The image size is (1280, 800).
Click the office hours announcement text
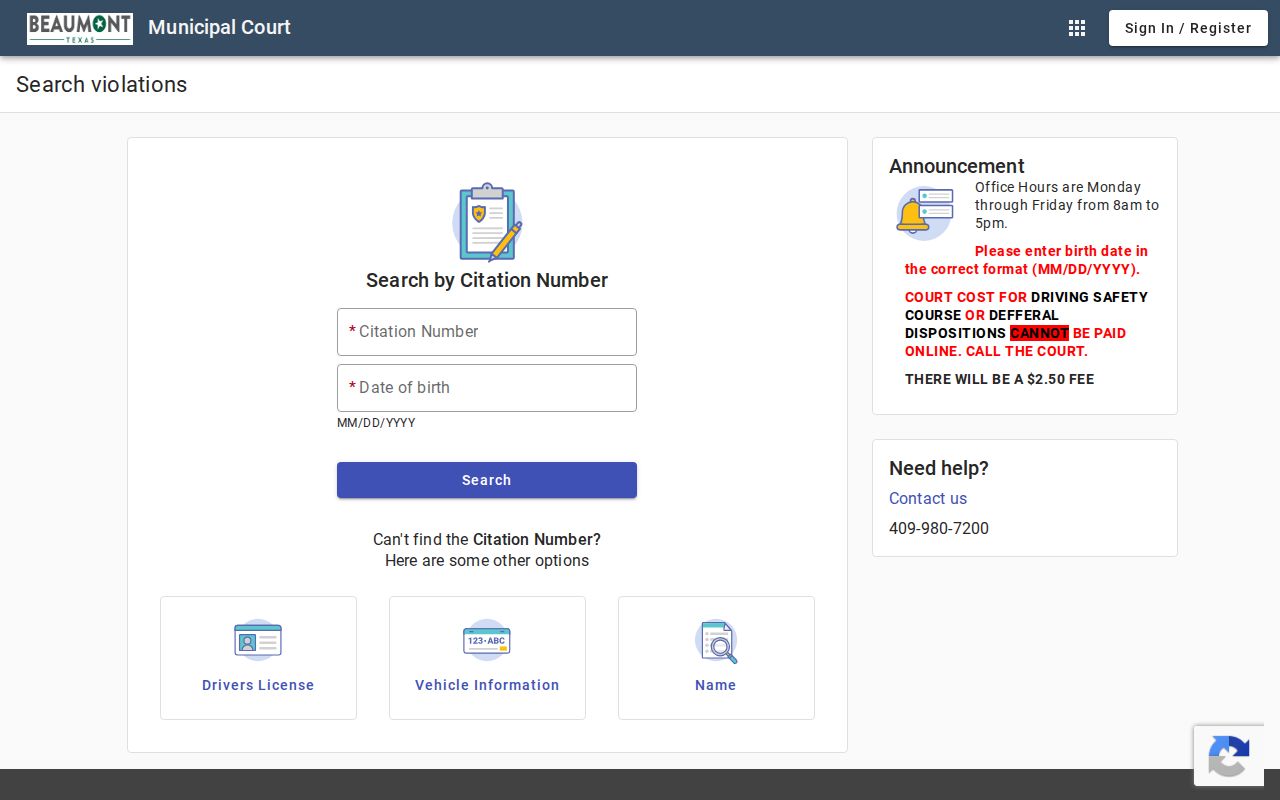[1067, 205]
